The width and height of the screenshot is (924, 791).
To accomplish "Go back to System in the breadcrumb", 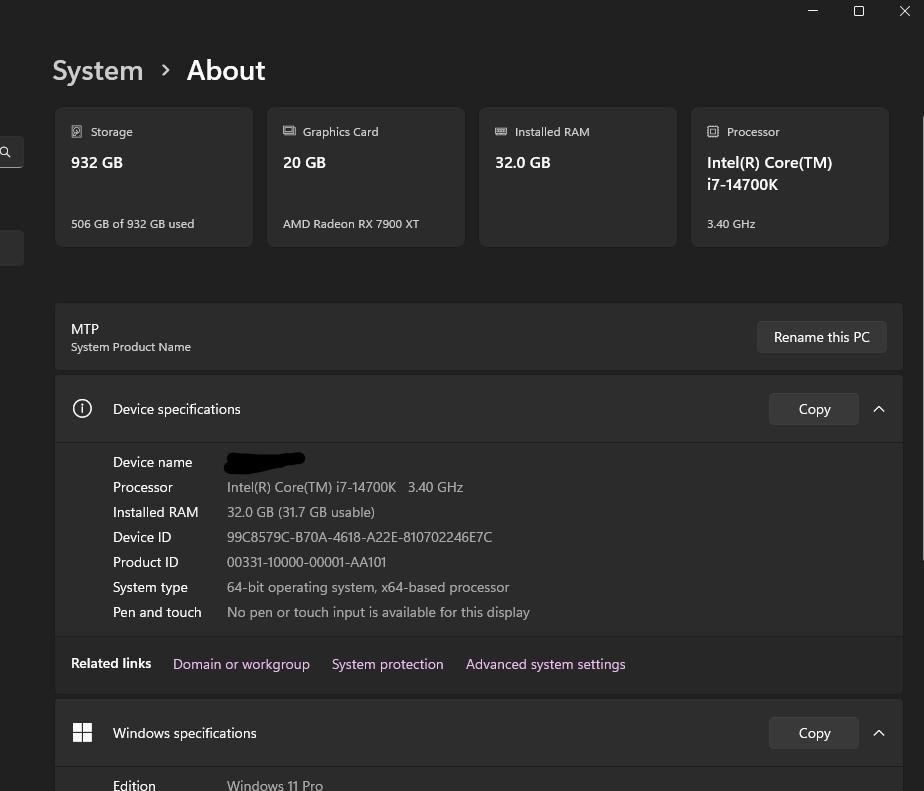I will (x=98, y=71).
